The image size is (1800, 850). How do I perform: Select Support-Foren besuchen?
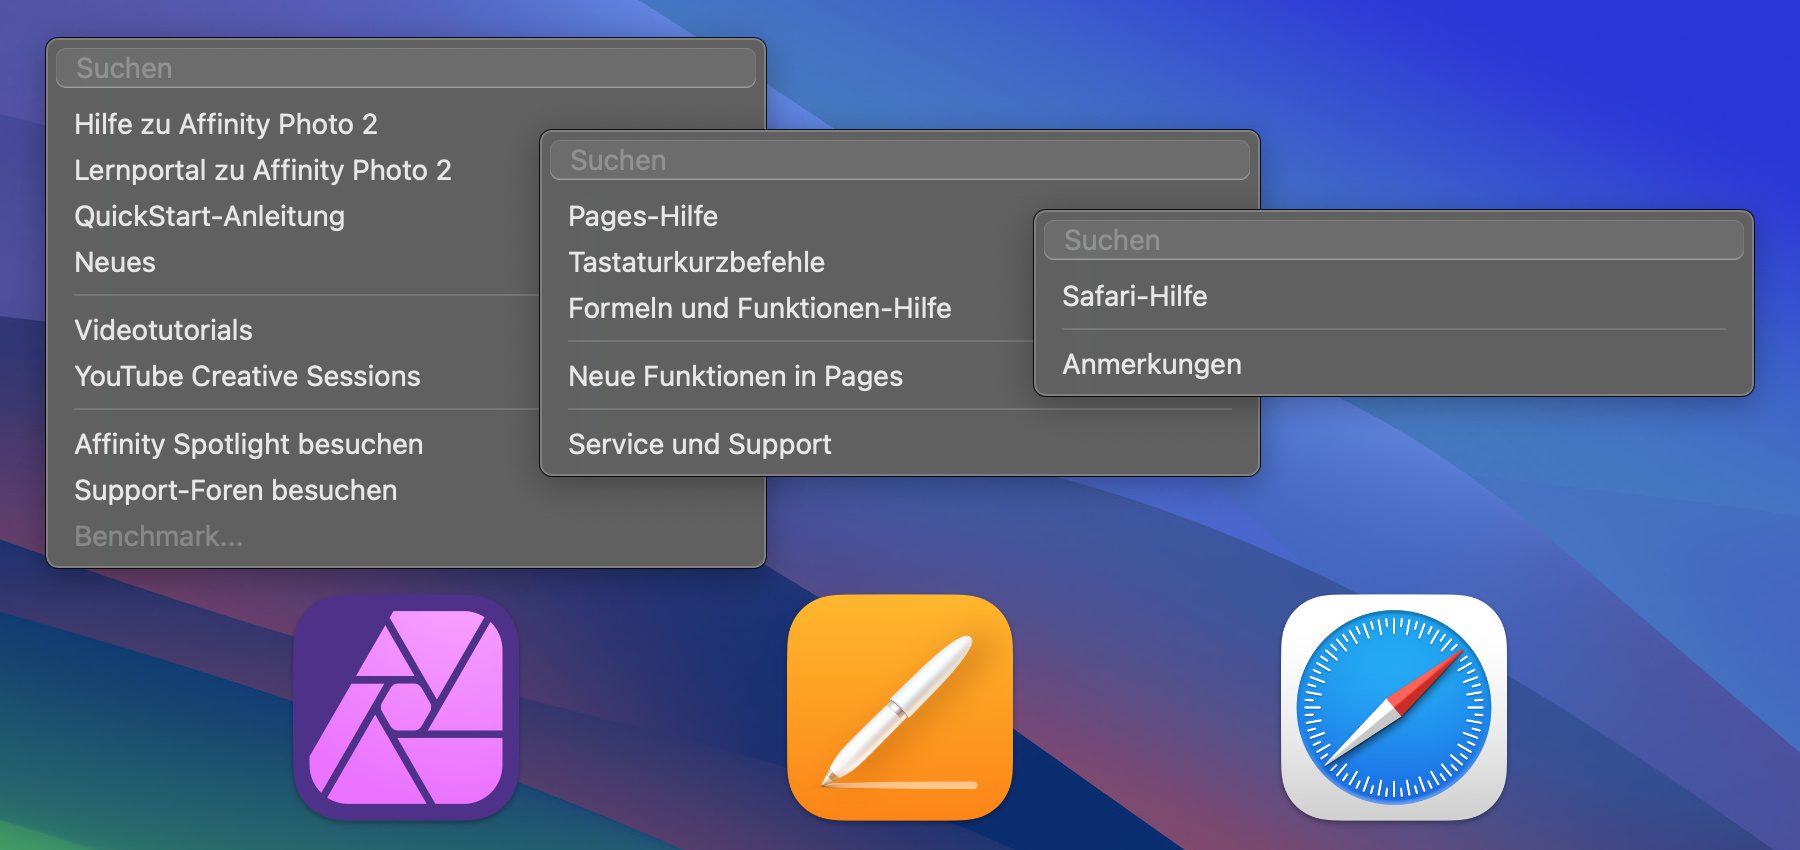(x=235, y=490)
